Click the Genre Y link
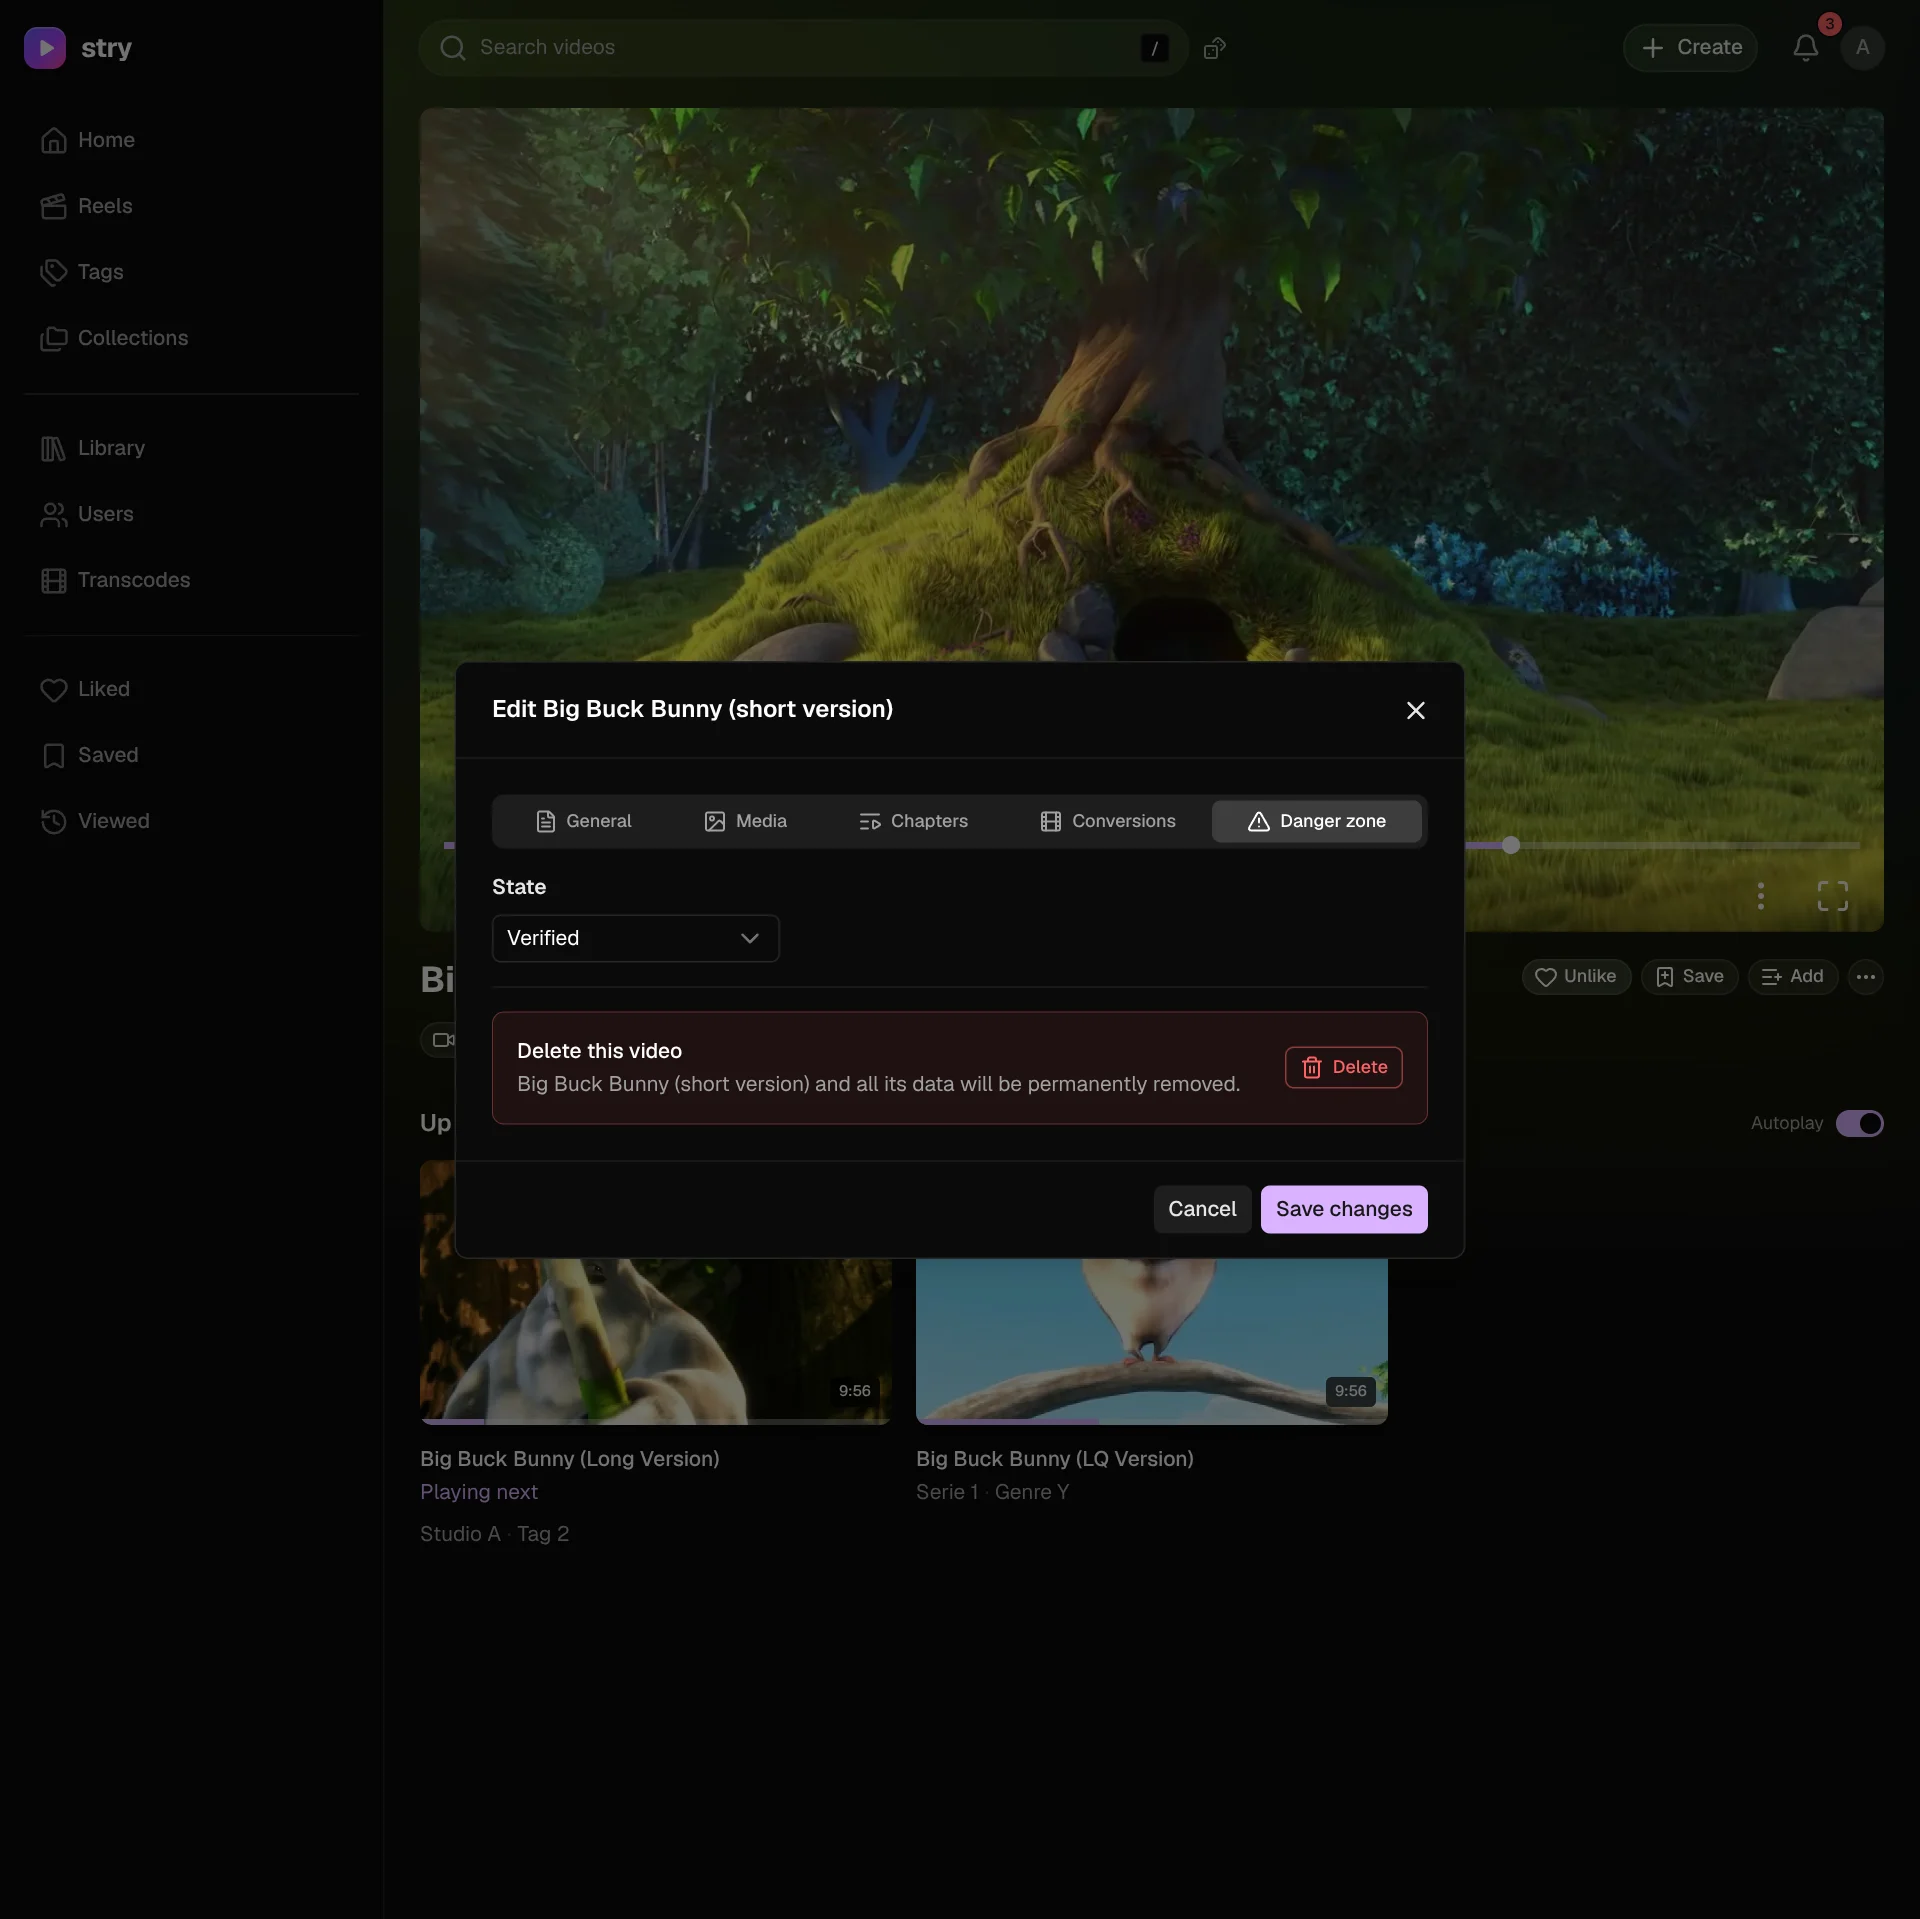This screenshot has width=1920, height=1919. pyautogui.click(x=1032, y=1492)
